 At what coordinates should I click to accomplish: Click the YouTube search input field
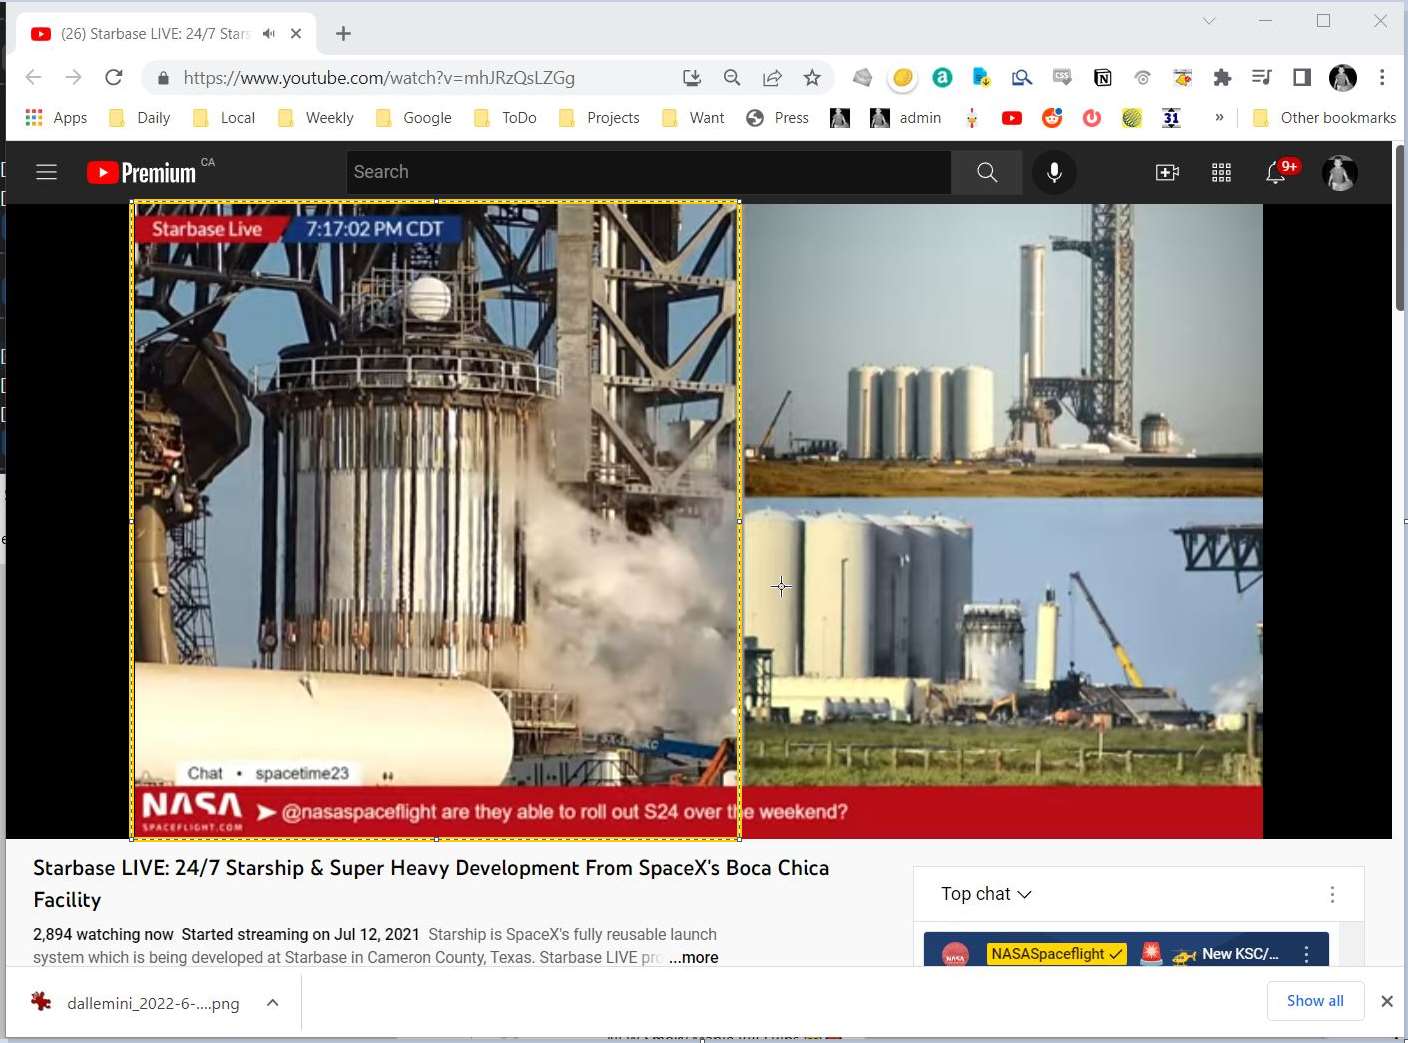(648, 172)
